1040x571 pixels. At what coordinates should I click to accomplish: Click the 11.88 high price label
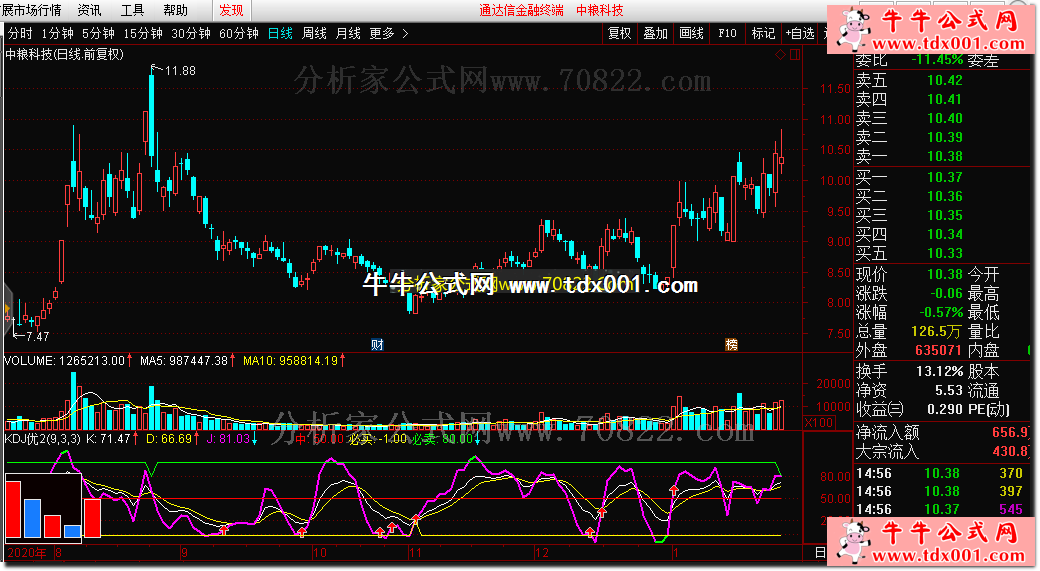coord(180,70)
